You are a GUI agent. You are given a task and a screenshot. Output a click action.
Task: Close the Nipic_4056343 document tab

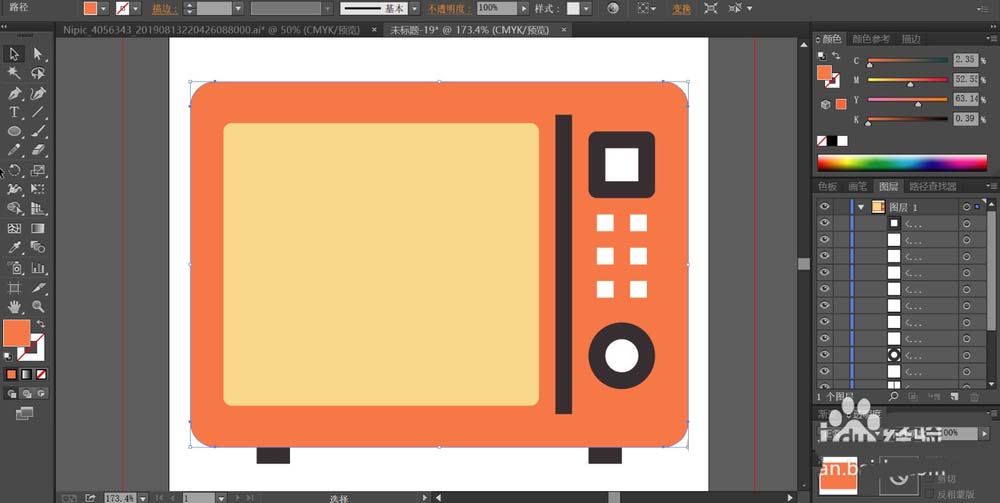(374, 29)
